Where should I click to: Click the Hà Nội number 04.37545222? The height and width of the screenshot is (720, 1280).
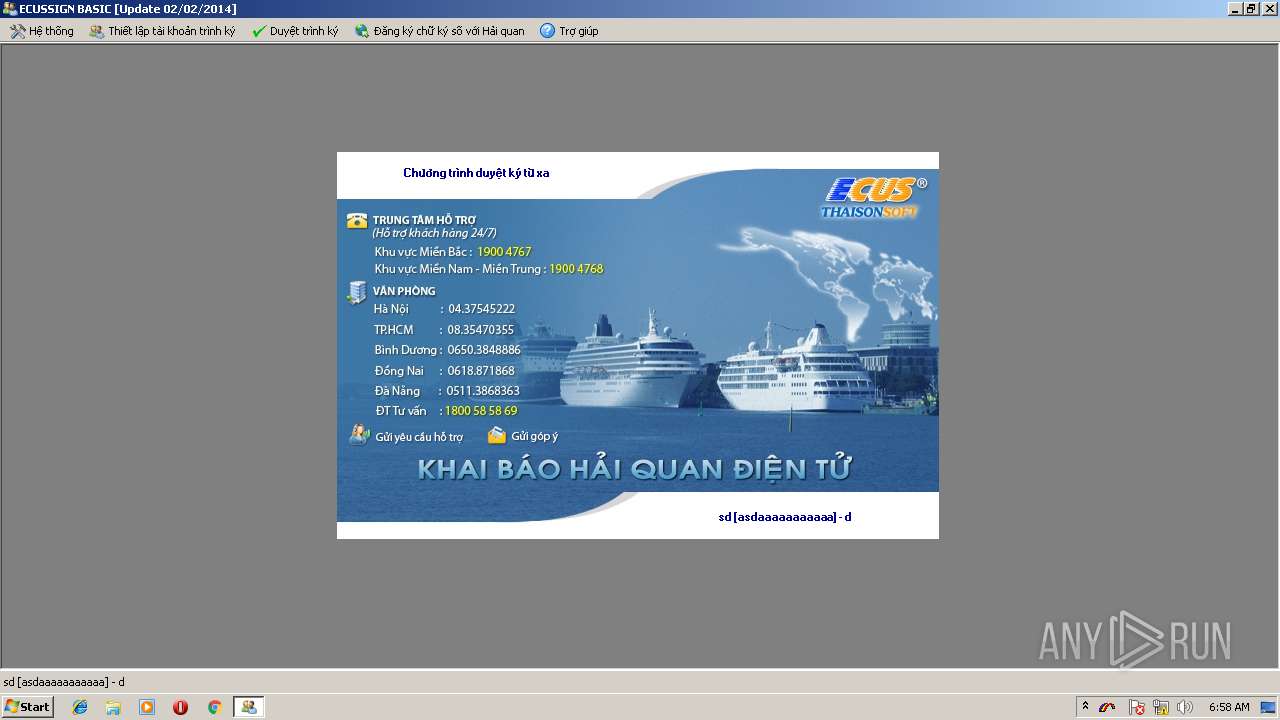(x=481, y=309)
